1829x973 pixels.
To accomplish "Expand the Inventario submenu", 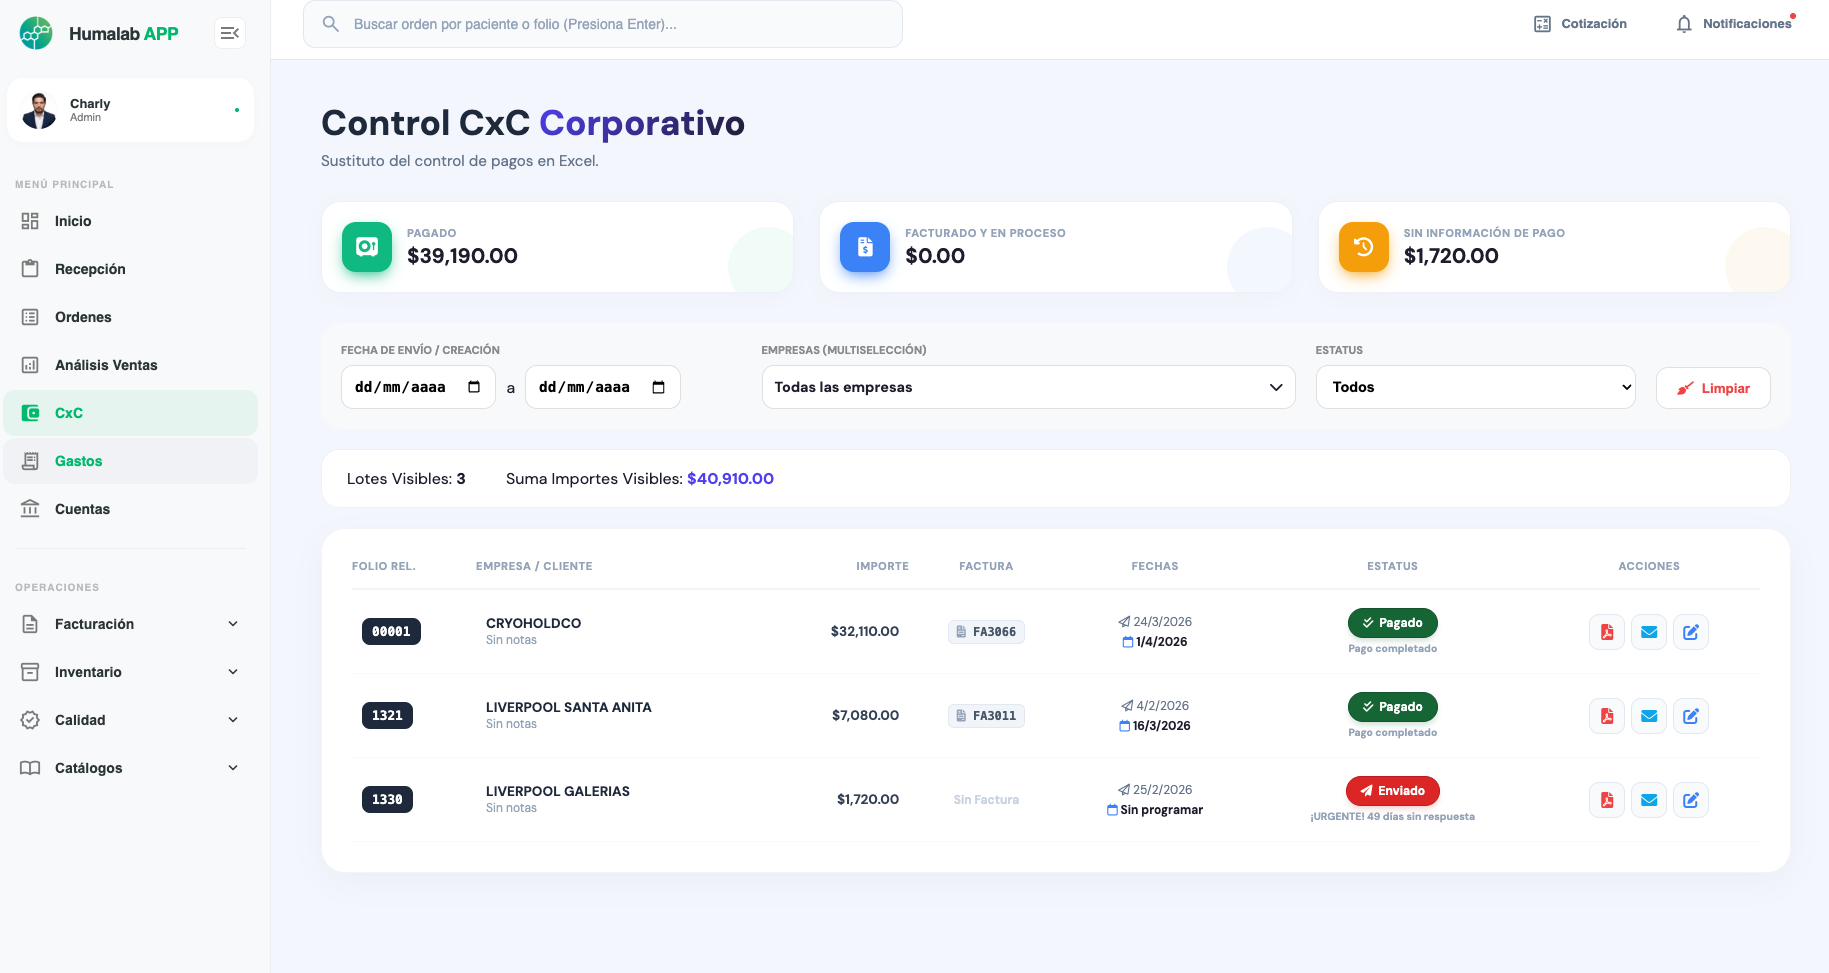I will coord(130,672).
